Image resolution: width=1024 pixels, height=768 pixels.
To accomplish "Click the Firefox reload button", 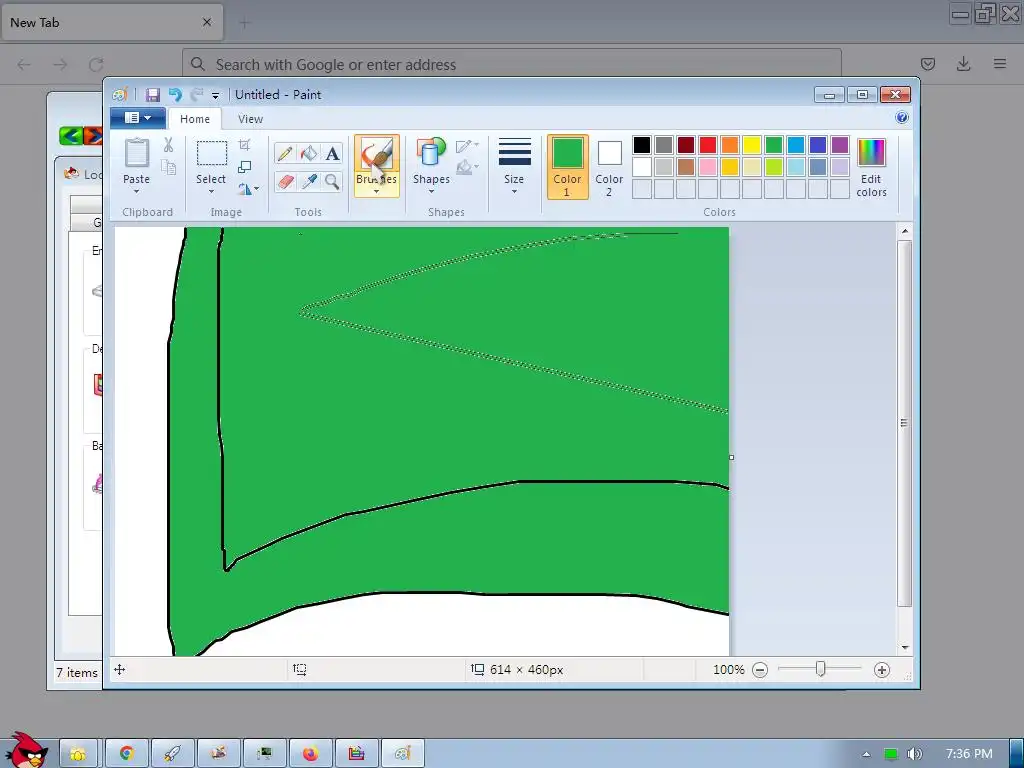I will pos(96,64).
